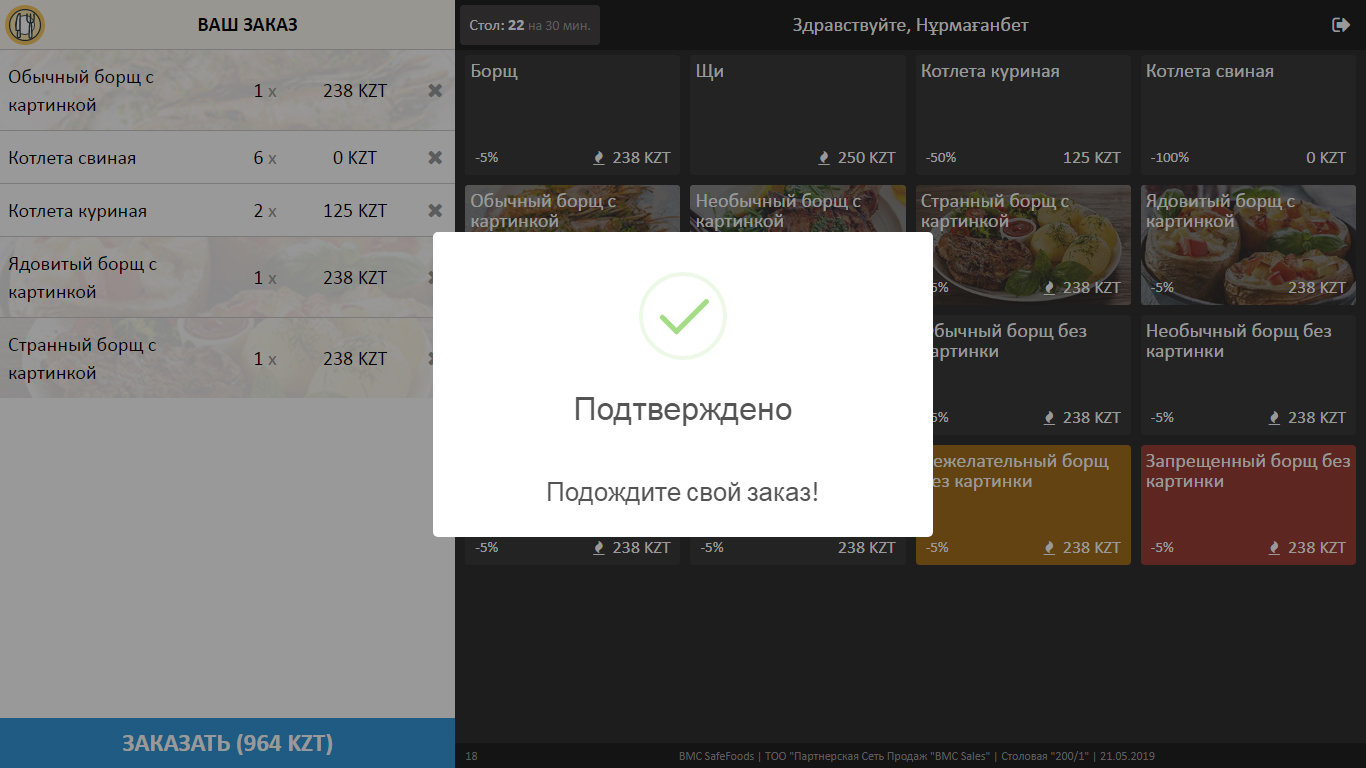The height and width of the screenshot is (768, 1366).
Task: Click the Стол: 22 table badge
Action: pyautogui.click(x=529, y=24)
